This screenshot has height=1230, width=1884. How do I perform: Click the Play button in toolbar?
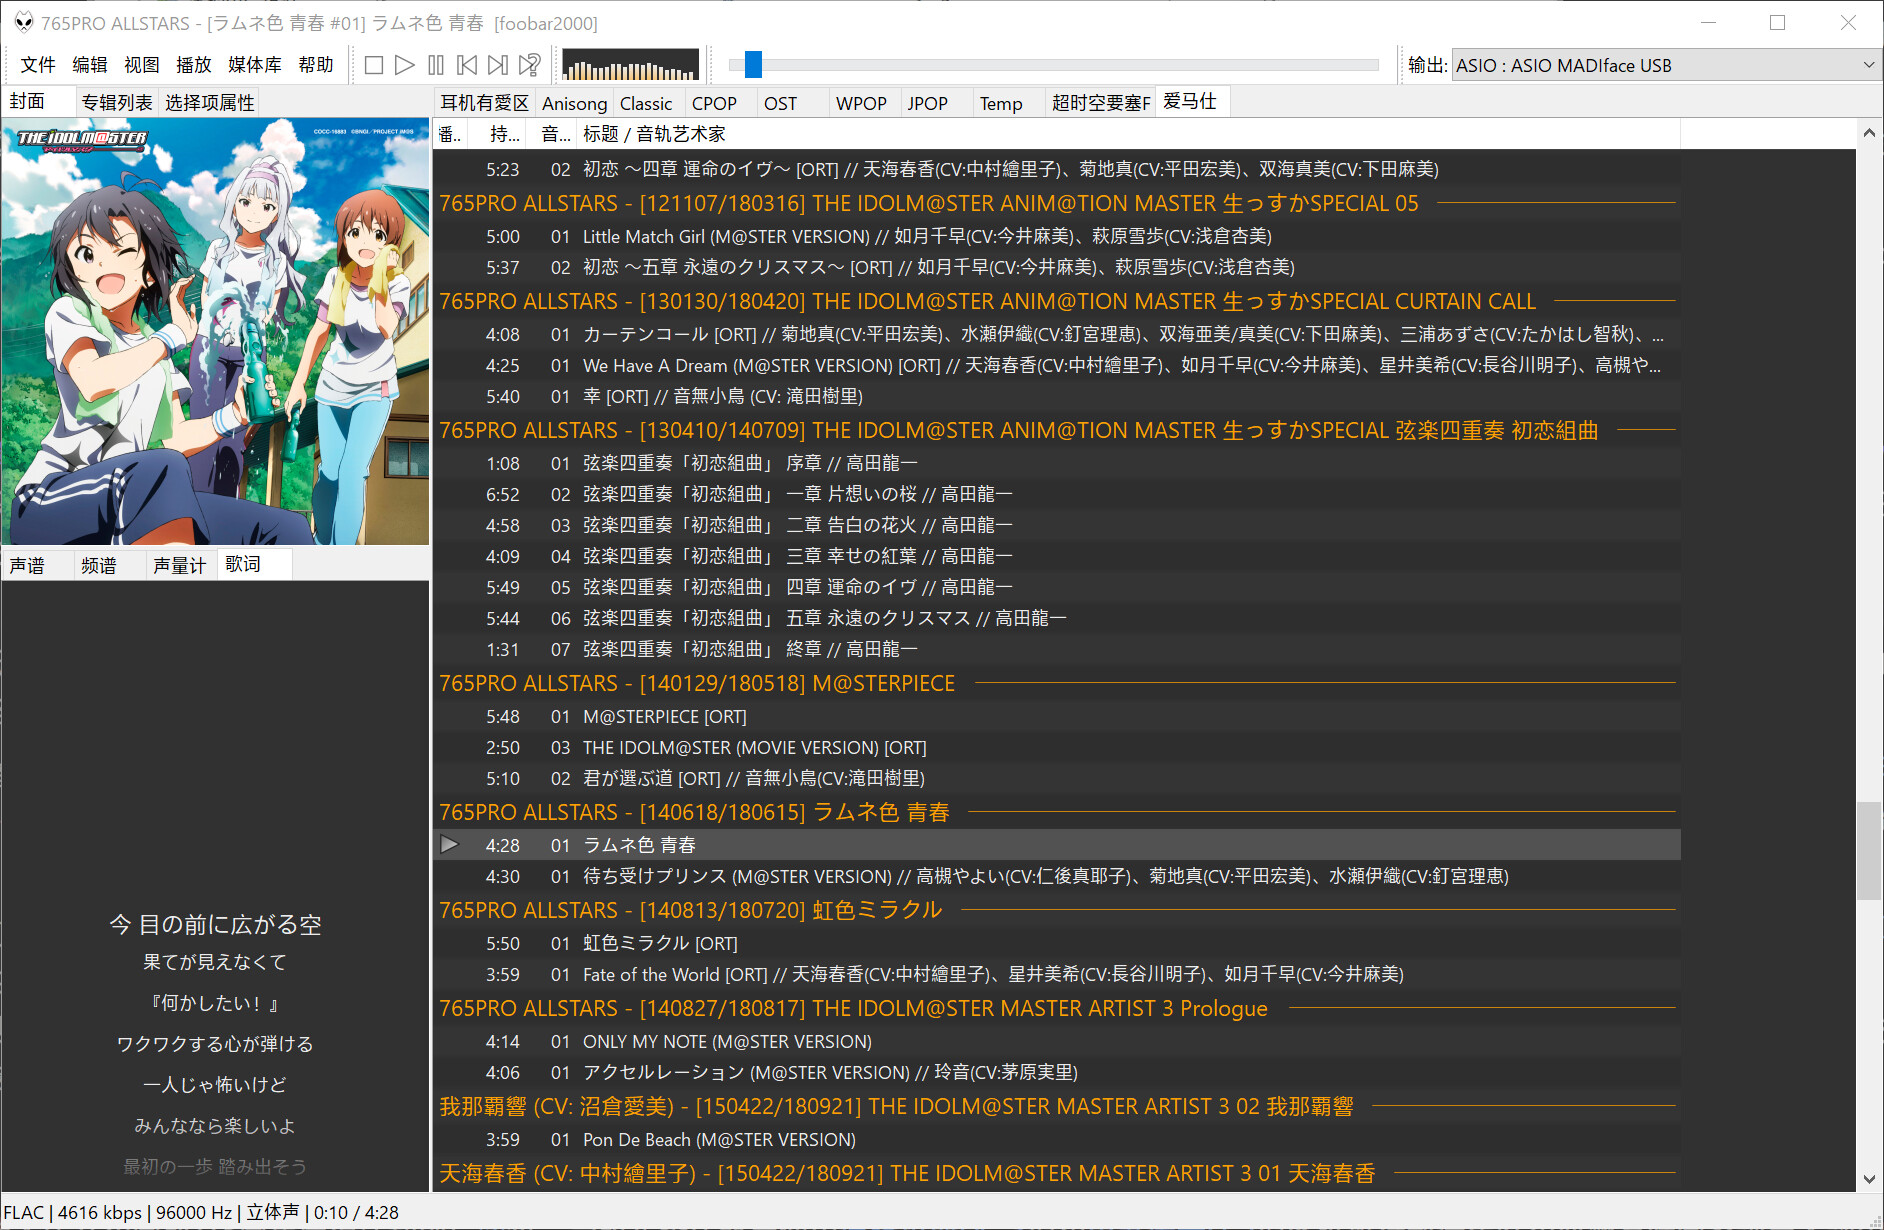coord(405,65)
